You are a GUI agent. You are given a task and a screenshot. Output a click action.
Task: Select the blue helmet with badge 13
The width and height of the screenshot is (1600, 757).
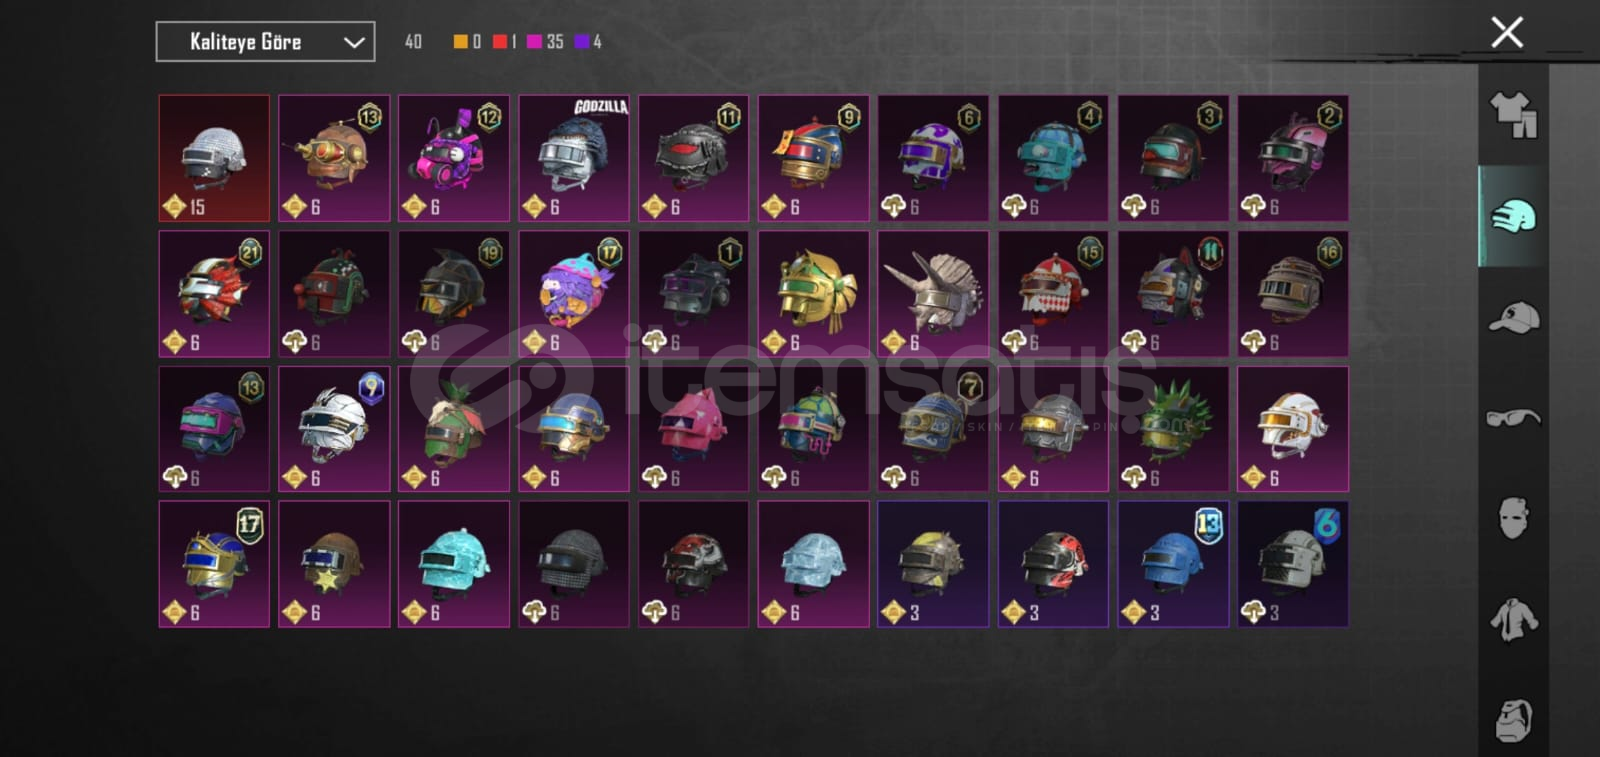(x=1173, y=564)
